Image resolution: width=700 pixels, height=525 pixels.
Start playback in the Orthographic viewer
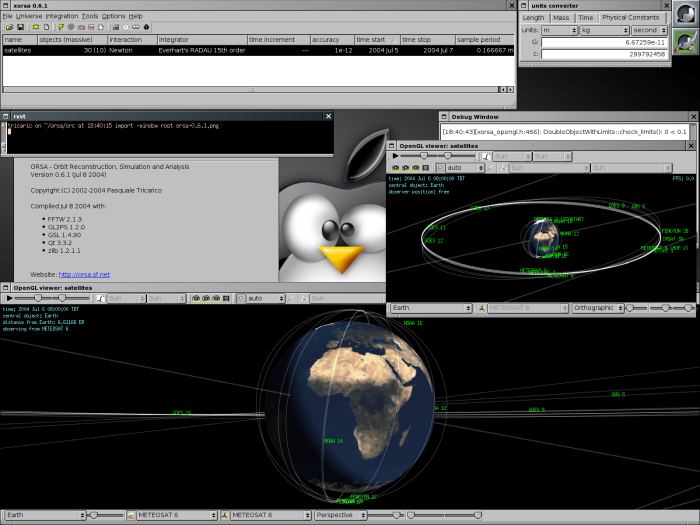(x=395, y=156)
